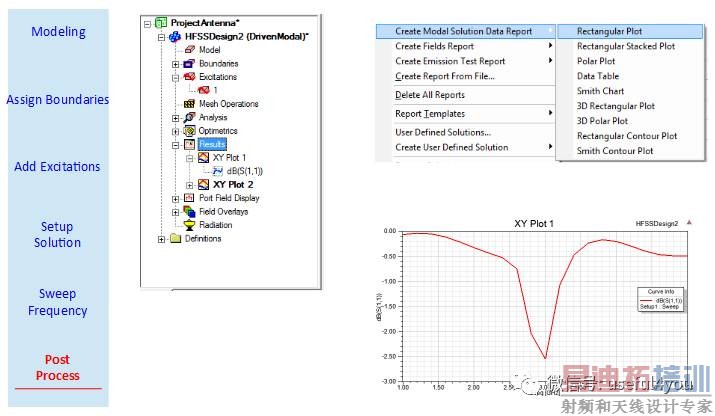This screenshot has height=416, width=715.
Task: Choose User Defined Solutions menu entry
Action: click(x=465, y=132)
